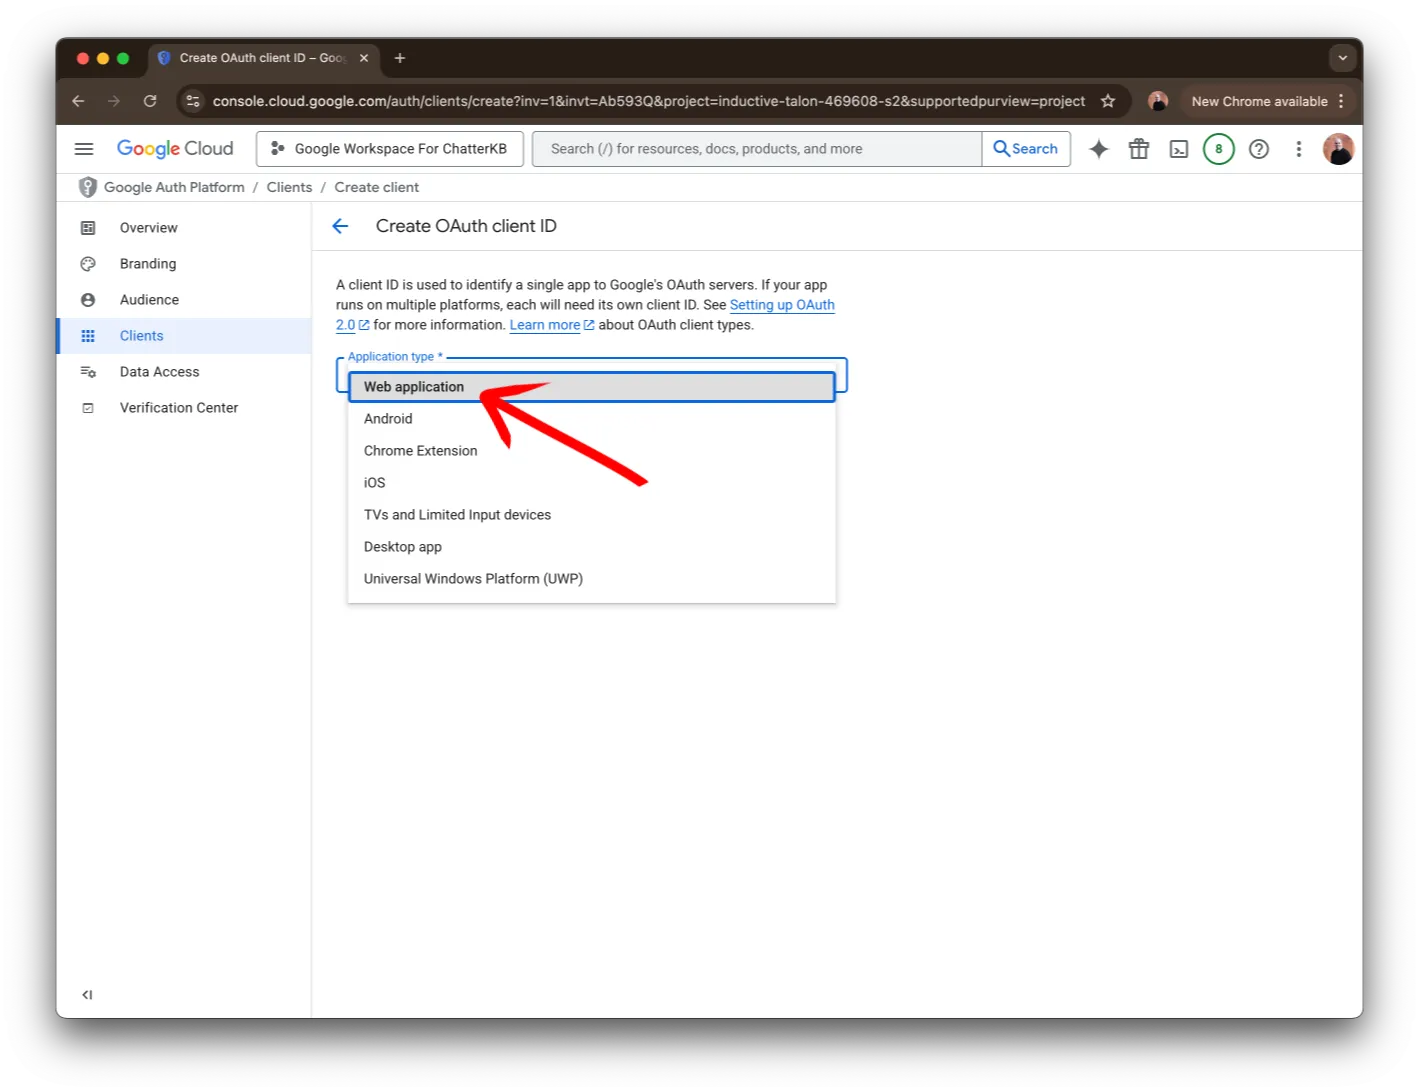The image size is (1419, 1092).
Task: Open the Overview page
Action: pos(185,228)
